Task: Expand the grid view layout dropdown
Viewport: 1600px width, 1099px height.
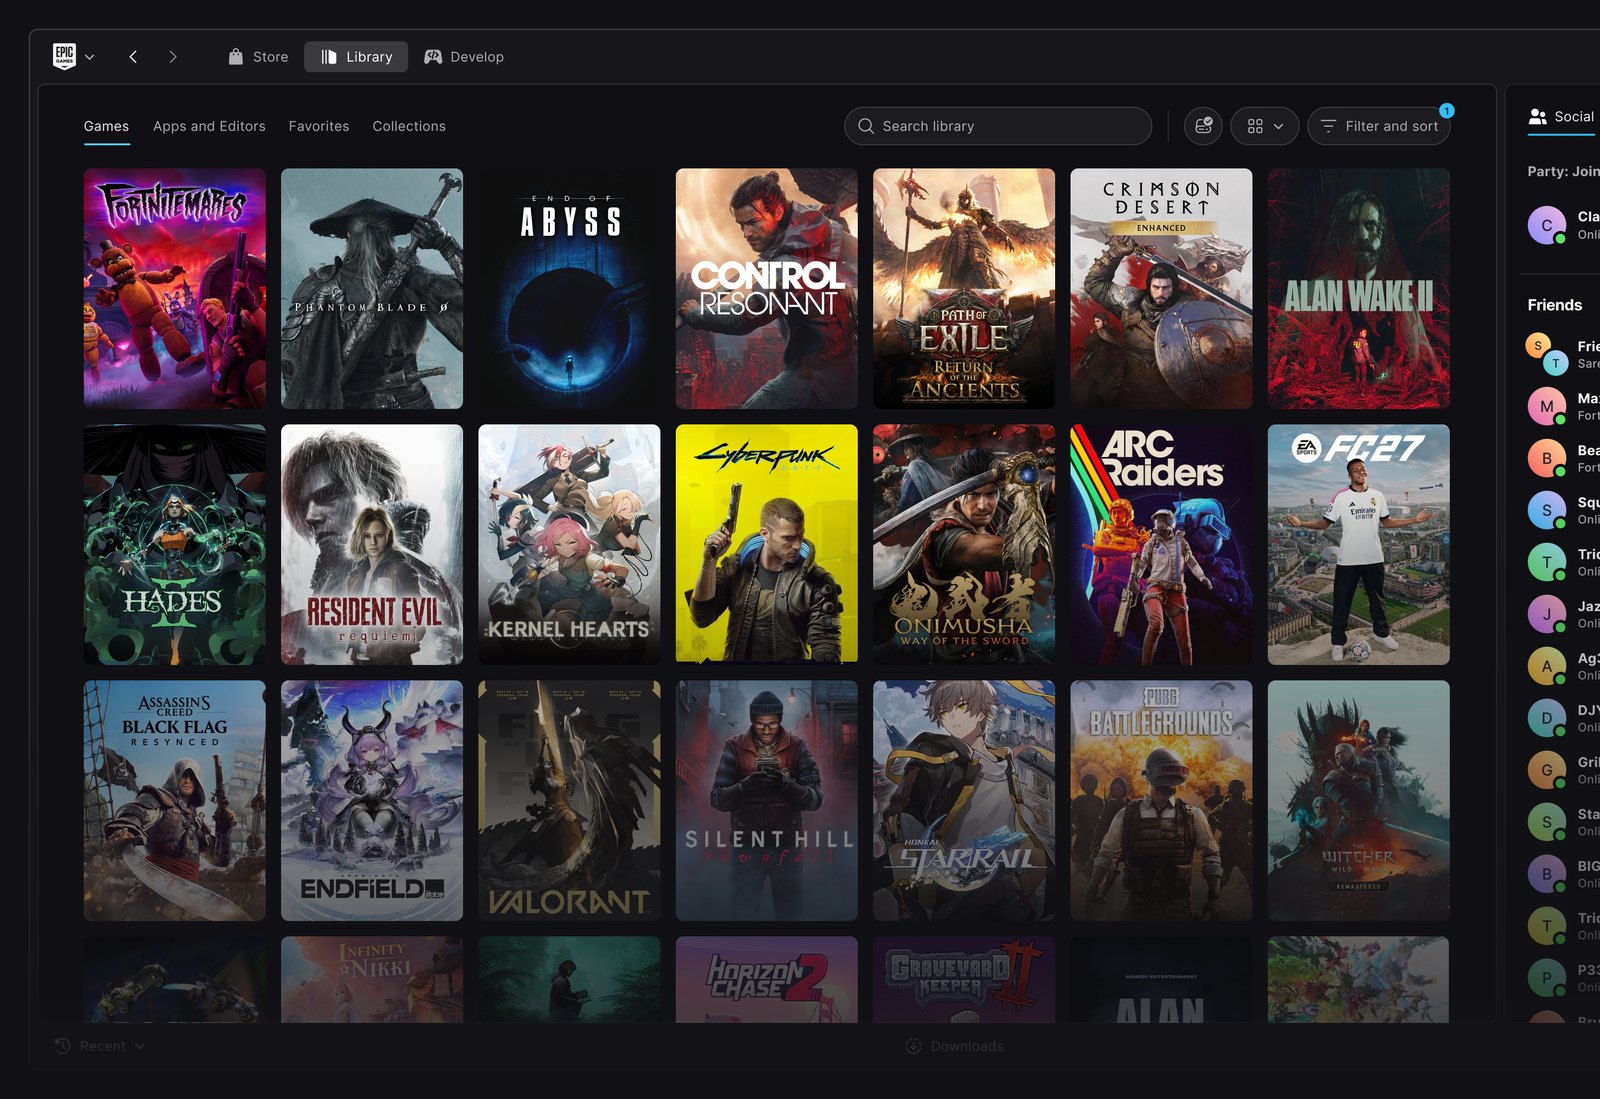Action: point(1265,126)
